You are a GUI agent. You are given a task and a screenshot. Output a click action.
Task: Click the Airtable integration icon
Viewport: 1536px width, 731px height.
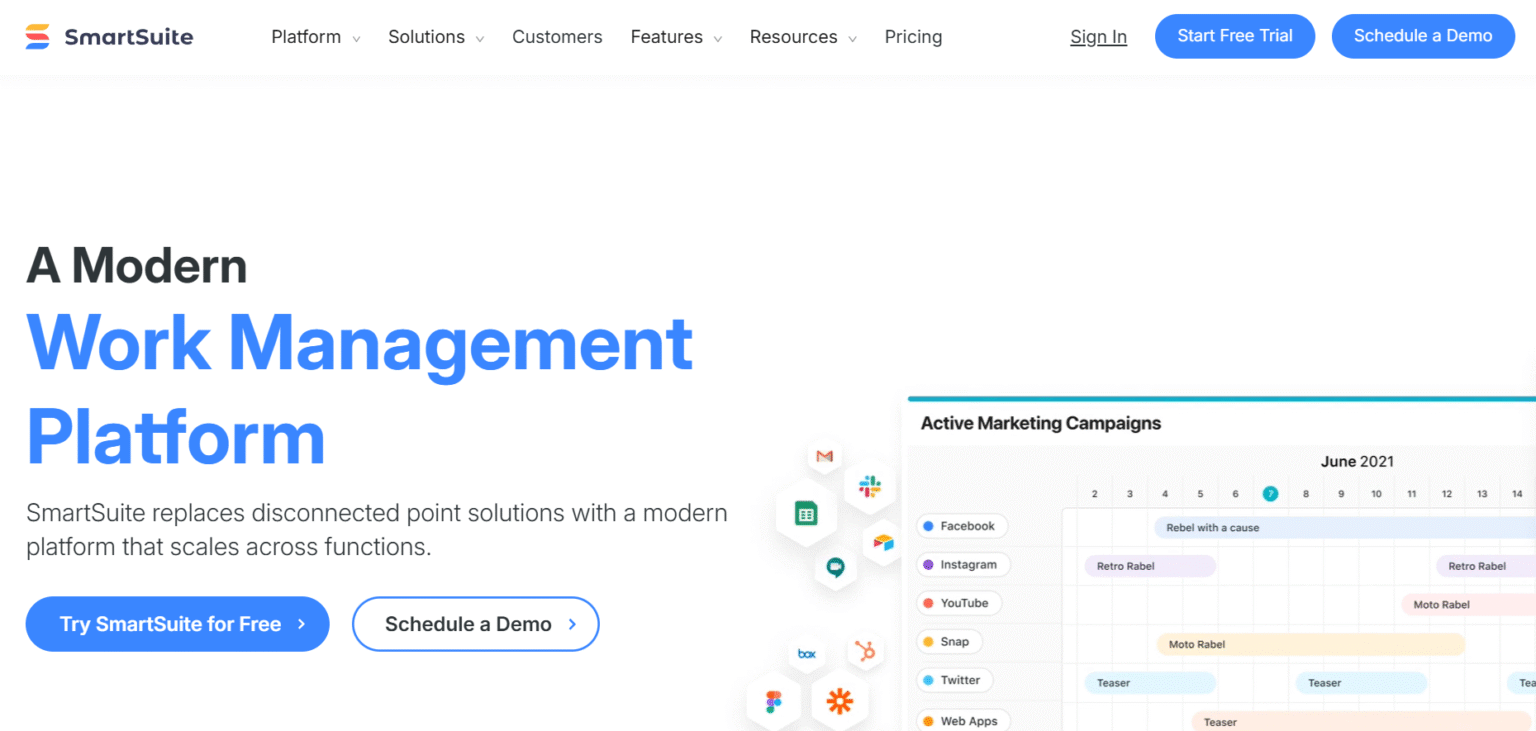point(883,542)
